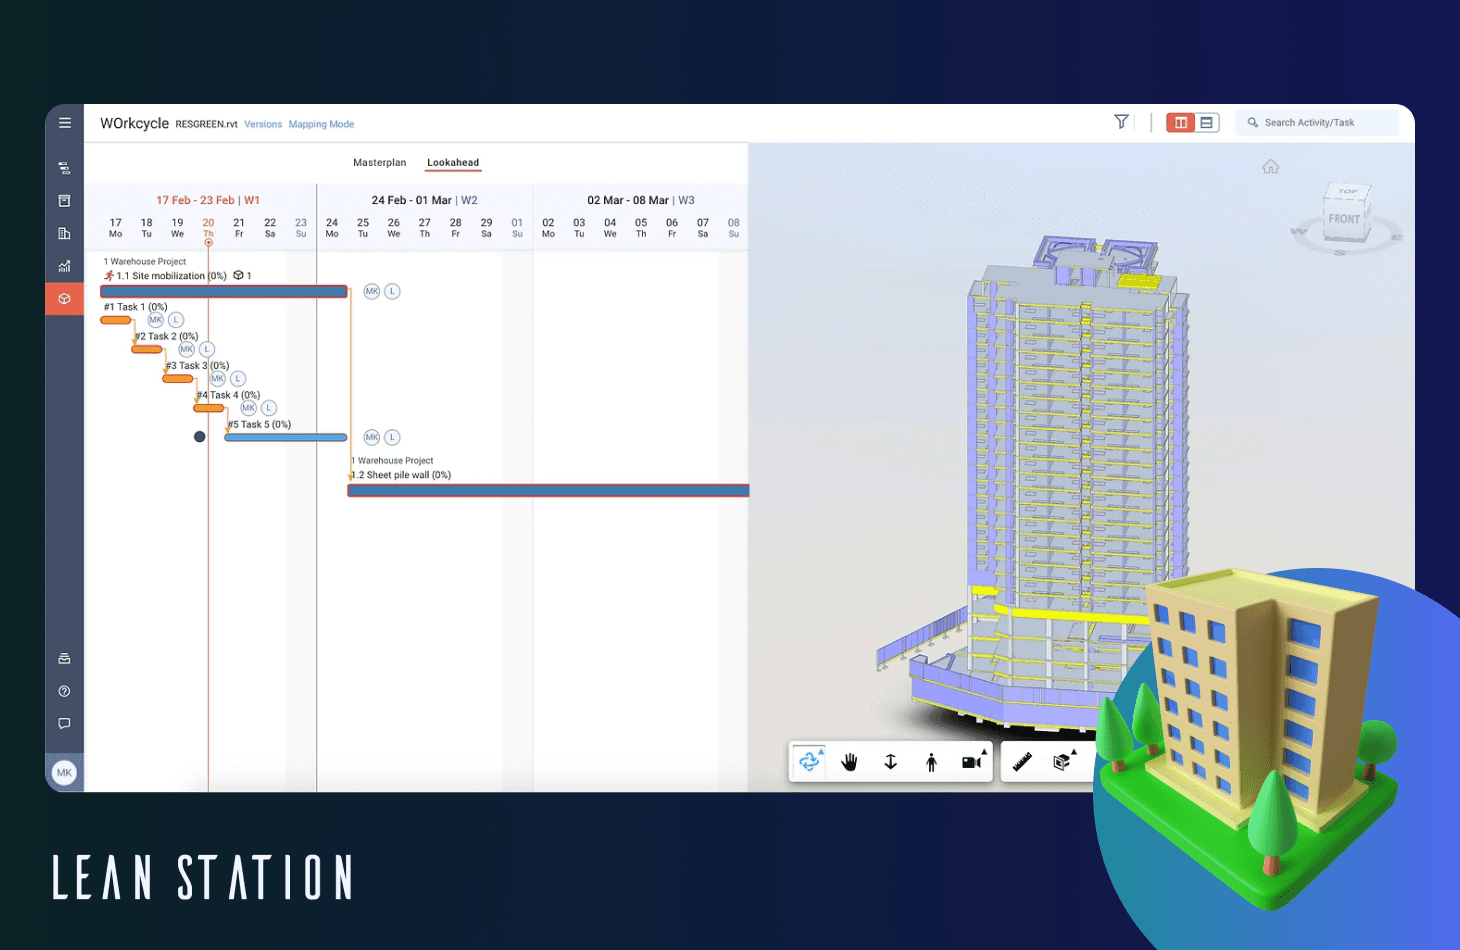Click the '1.2 Sheet pile wall (0%)' label
Viewport: 1460px width, 950px height.
(x=403, y=475)
